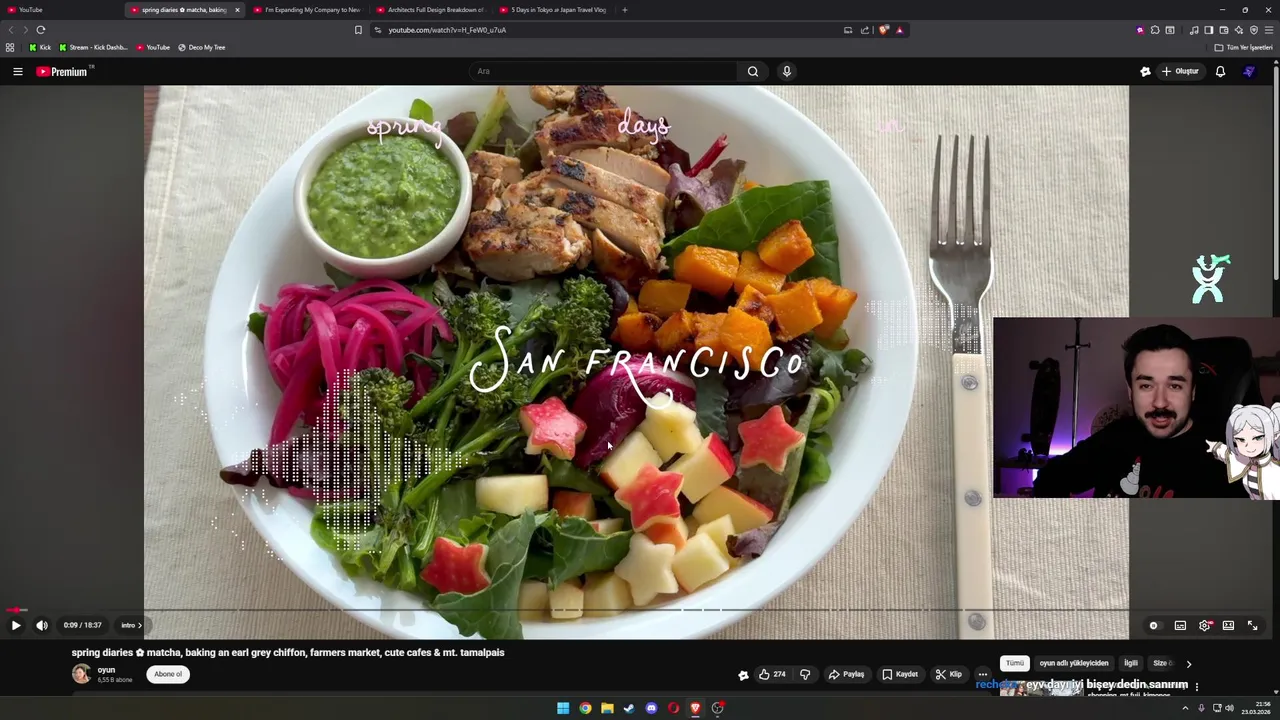The image size is (1280, 720).
Task: Select the İlgili filter chip
Action: pos(1131,663)
